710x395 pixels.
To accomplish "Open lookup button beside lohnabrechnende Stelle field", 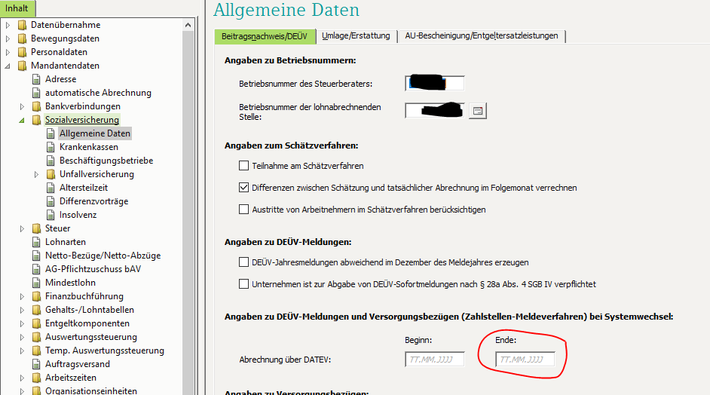I will 478,111.
